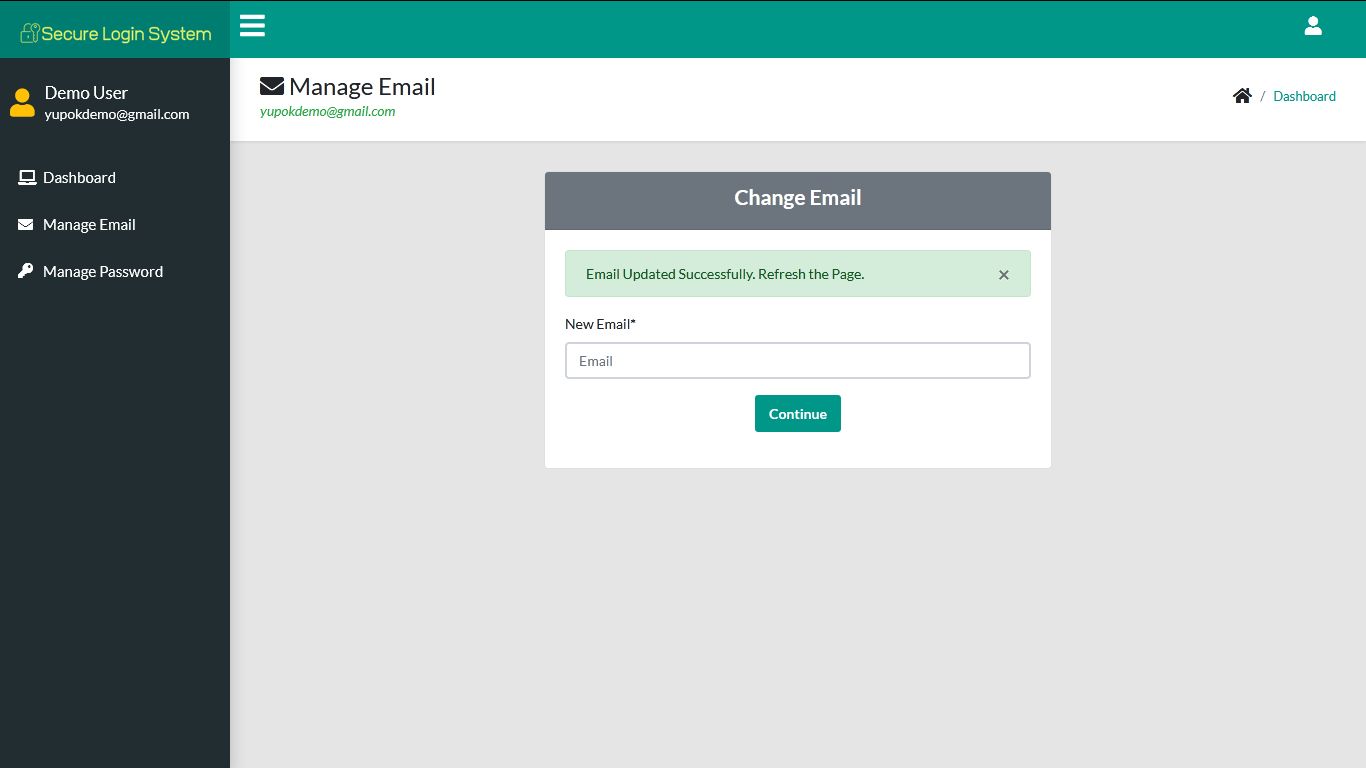Dismiss the Email Updated success alert
This screenshot has width=1366, height=768.
click(1003, 274)
